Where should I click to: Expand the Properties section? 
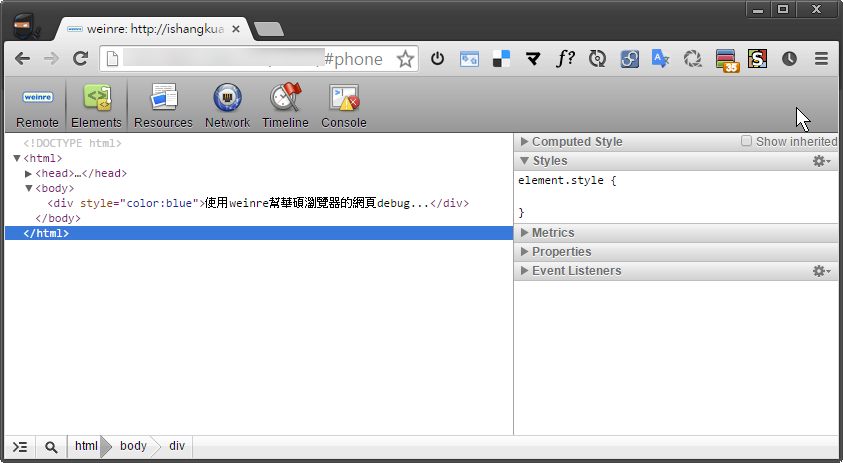point(561,252)
